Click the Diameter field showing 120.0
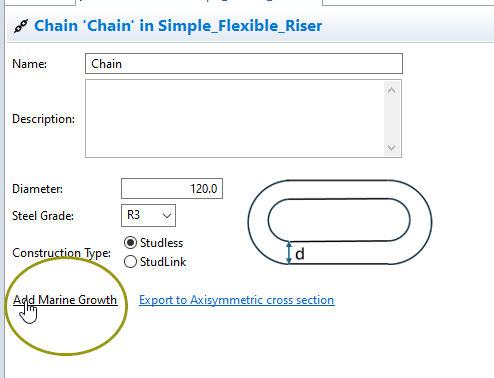 [x=172, y=189]
